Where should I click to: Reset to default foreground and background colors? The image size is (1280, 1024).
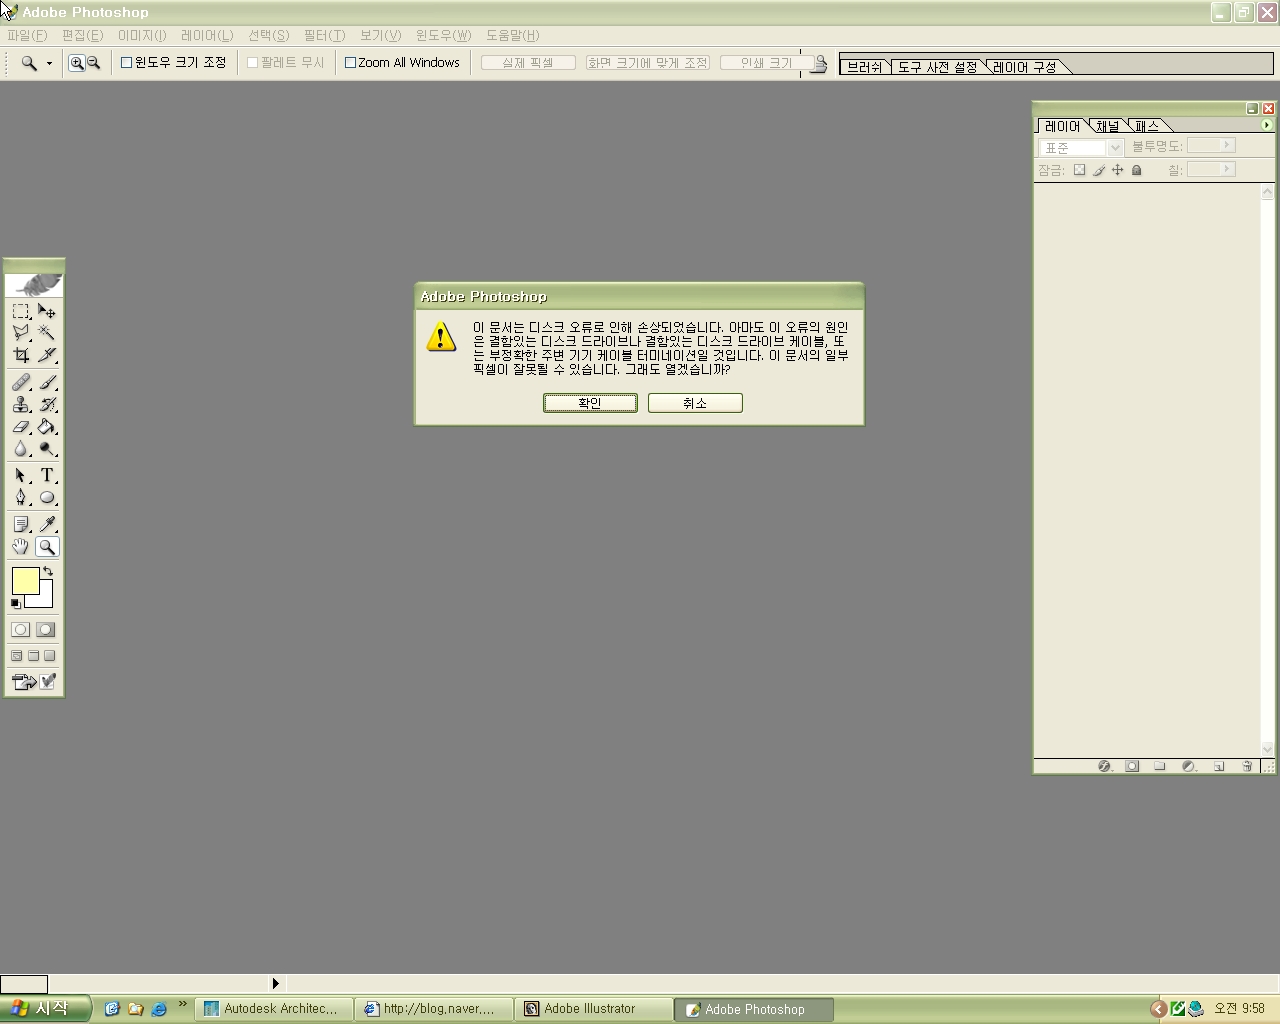16,604
